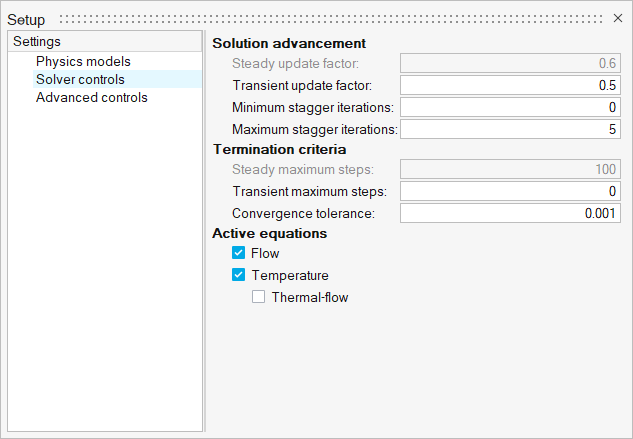The height and width of the screenshot is (439, 633).
Task: Click the Termination criteria section heading
Action: click(x=280, y=149)
